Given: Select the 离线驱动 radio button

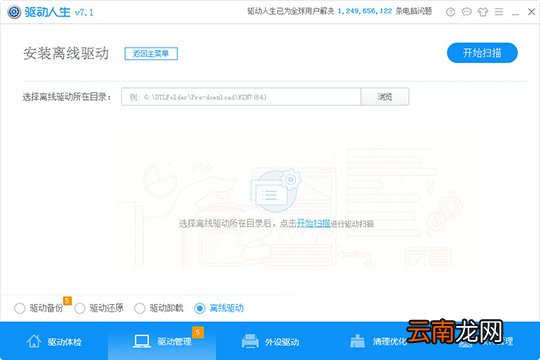Looking at the screenshot, I should point(200,308).
